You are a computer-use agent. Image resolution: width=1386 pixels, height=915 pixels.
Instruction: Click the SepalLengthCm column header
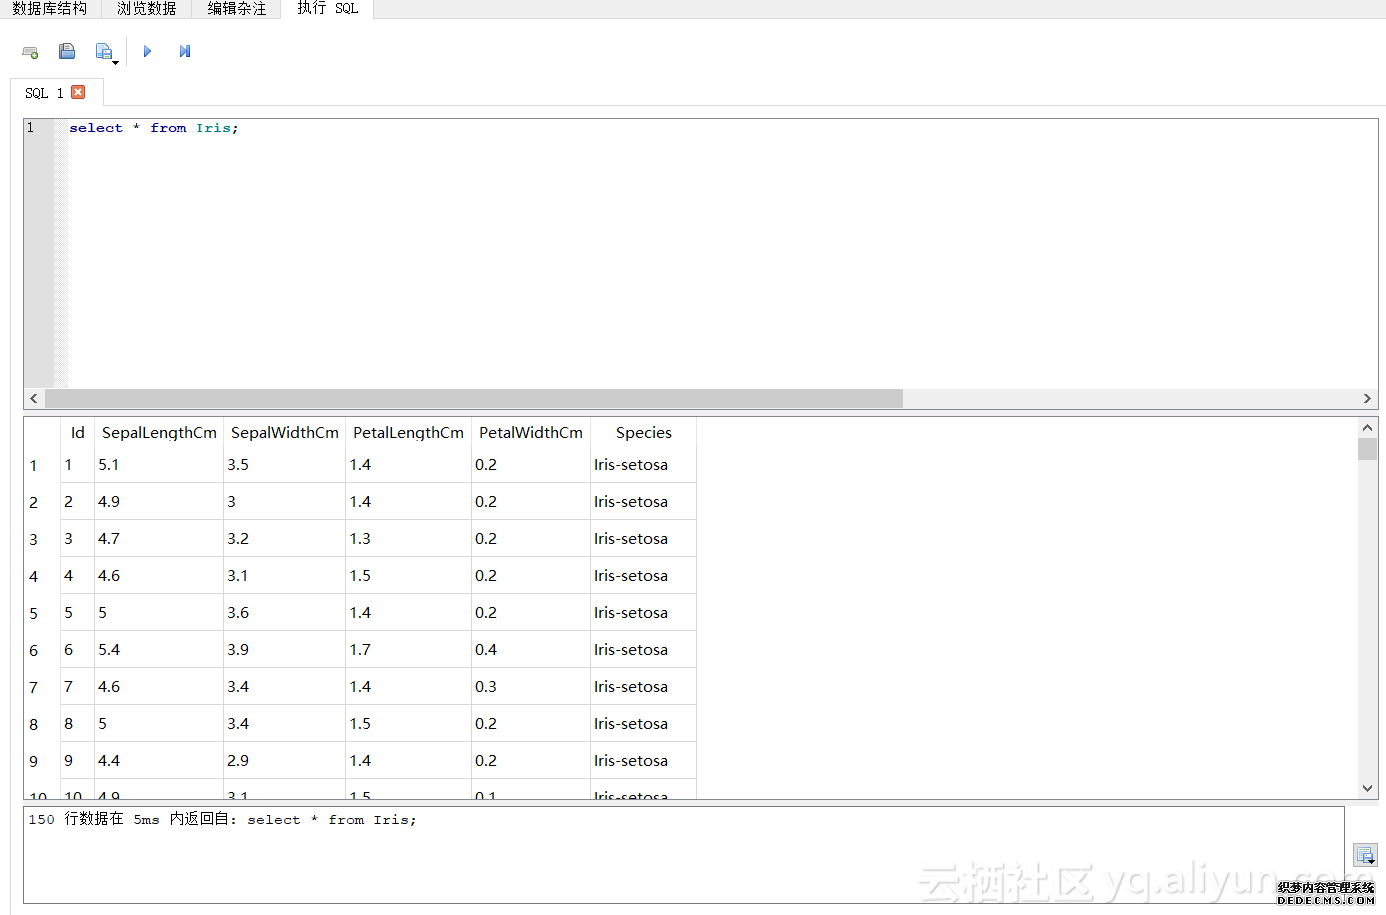point(159,433)
